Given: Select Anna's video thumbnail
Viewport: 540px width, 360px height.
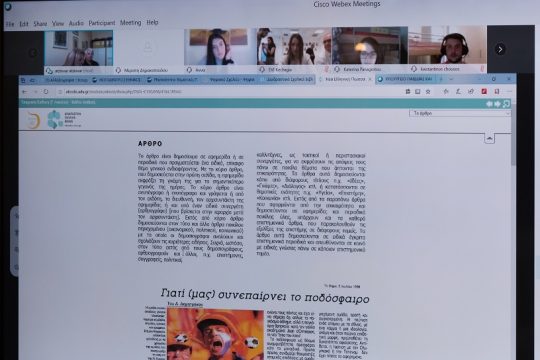Looking at the screenshot, I should pos(220,47).
